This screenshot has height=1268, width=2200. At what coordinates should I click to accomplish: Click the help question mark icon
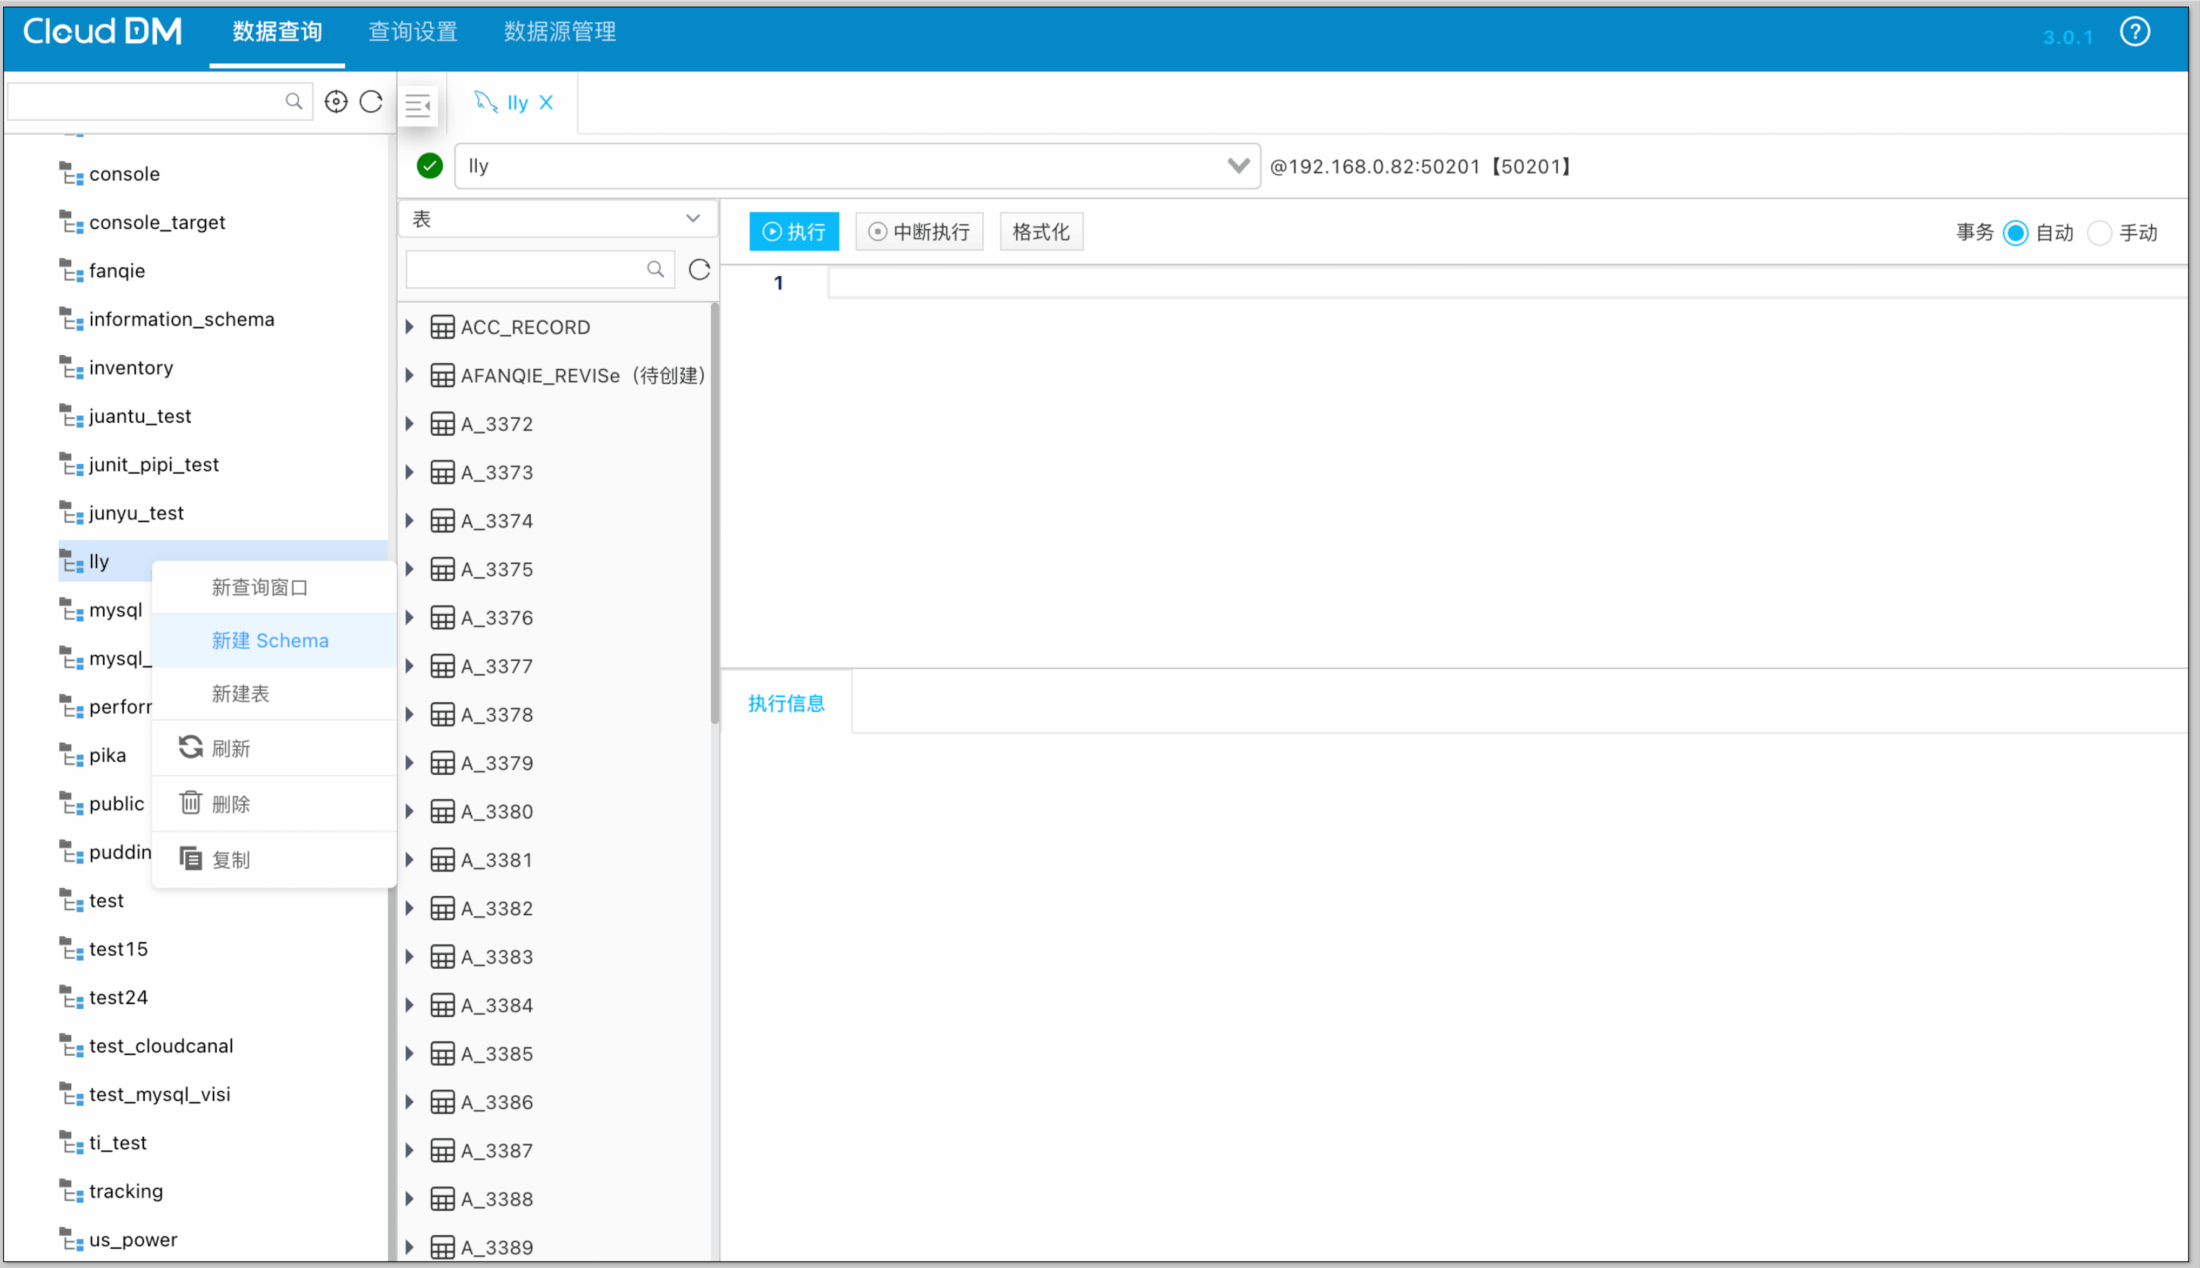(2135, 32)
